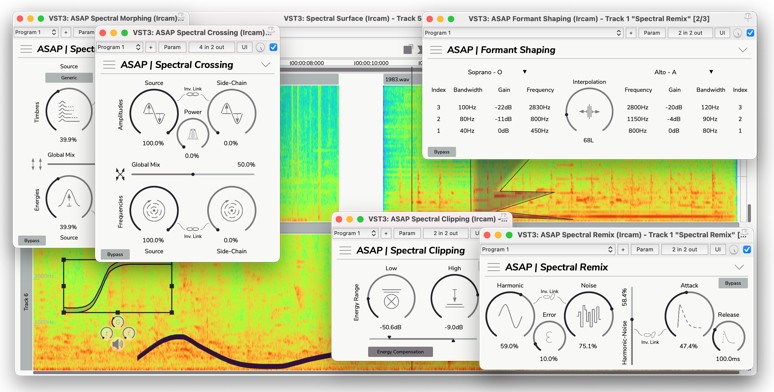Click the Global Mix slider in Spectral Crossing
Screen dimensions: 774x392
pyautogui.click(x=193, y=174)
